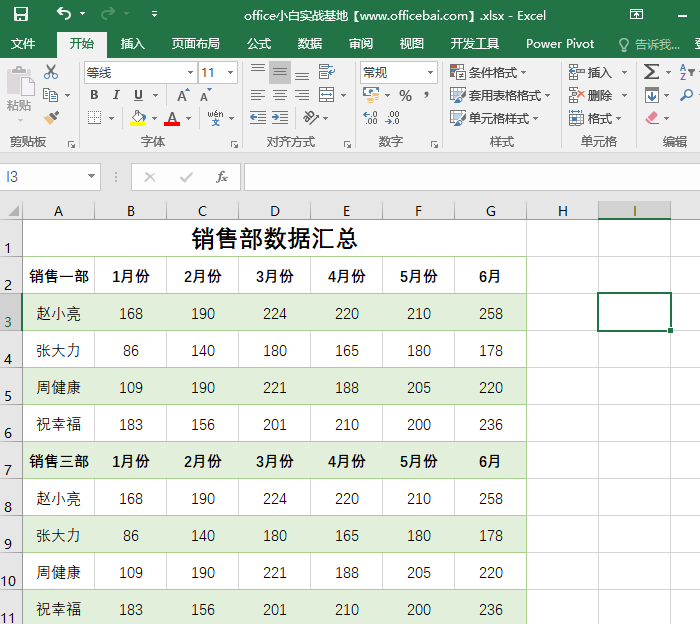
Task: Click the Select All corner triangle
Action: [x=13, y=210]
